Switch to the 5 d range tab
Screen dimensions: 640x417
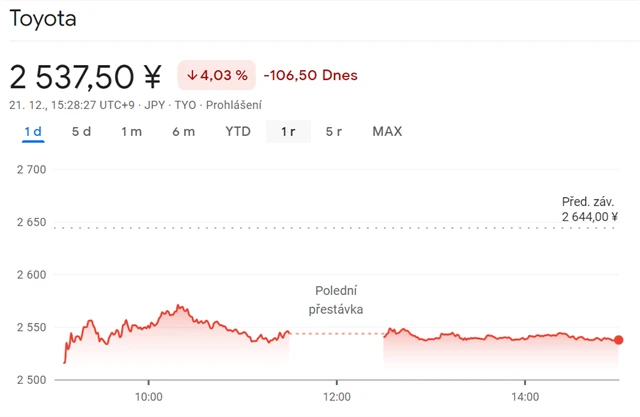[81, 131]
